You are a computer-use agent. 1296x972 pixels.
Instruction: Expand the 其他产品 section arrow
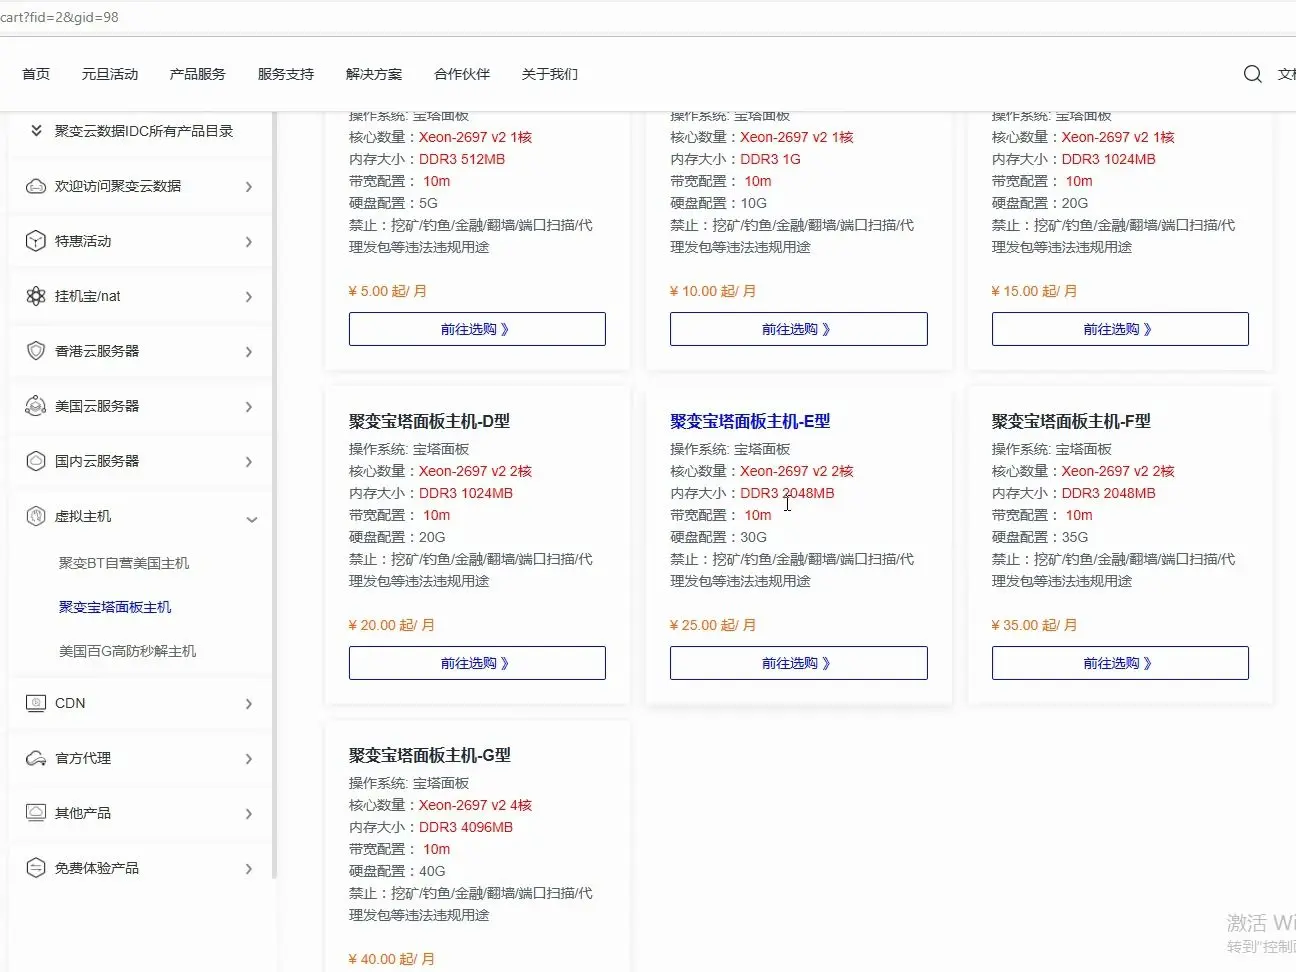click(249, 814)
